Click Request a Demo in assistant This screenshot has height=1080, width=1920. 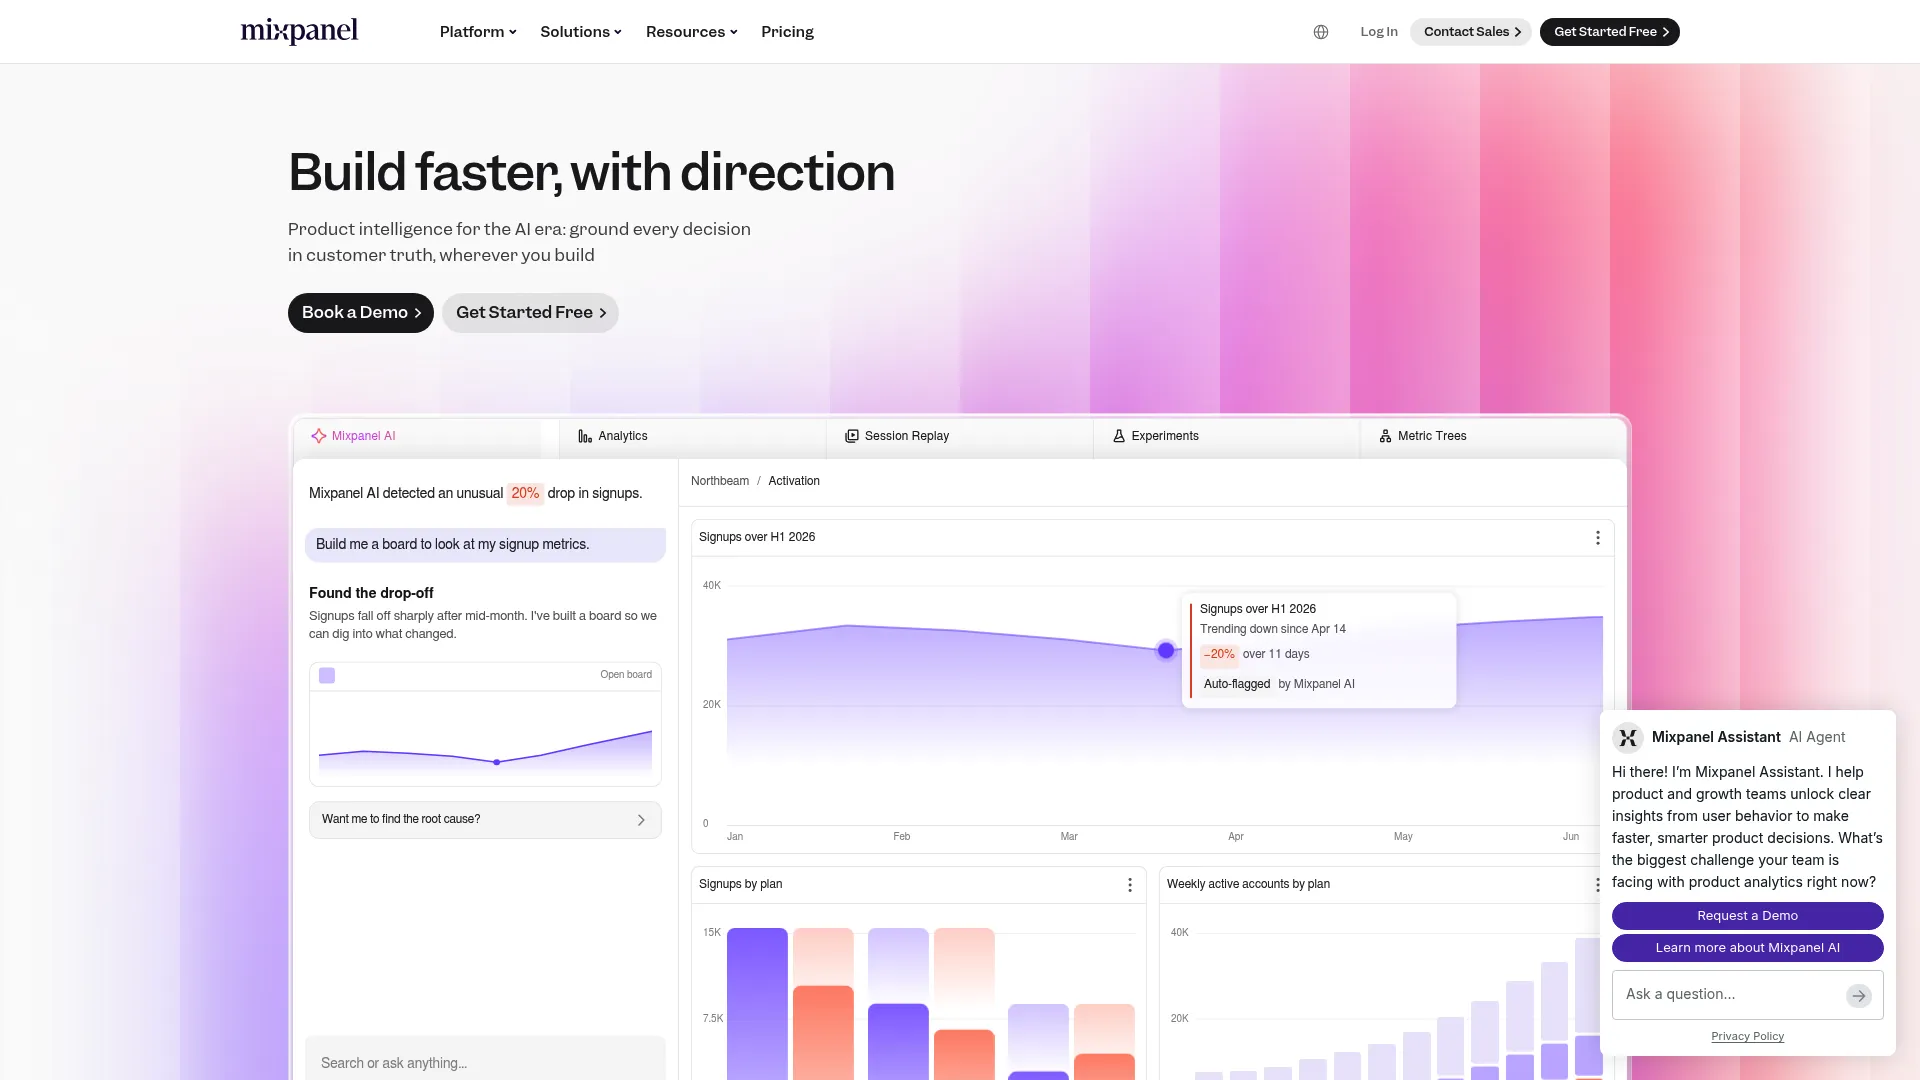click(1747, 916)
